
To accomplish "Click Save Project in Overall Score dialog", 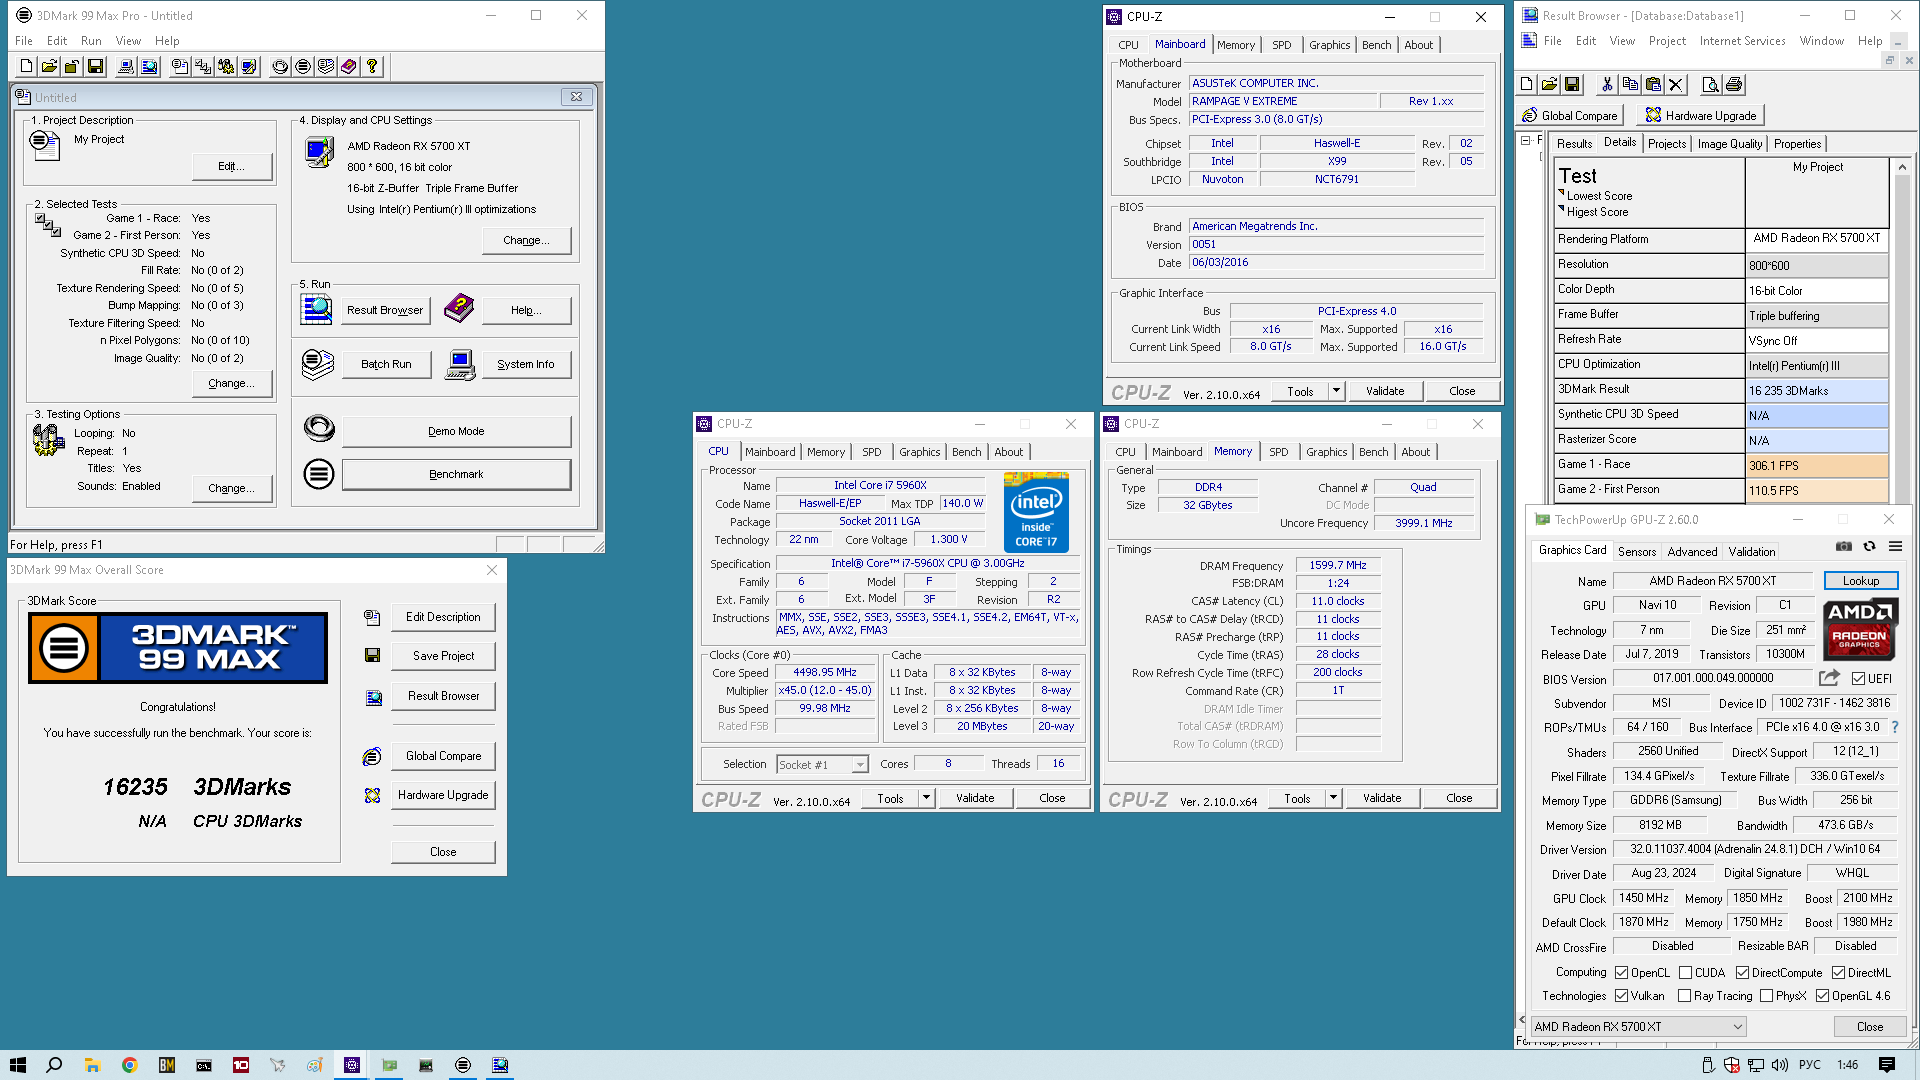I will tap(443, 656).
